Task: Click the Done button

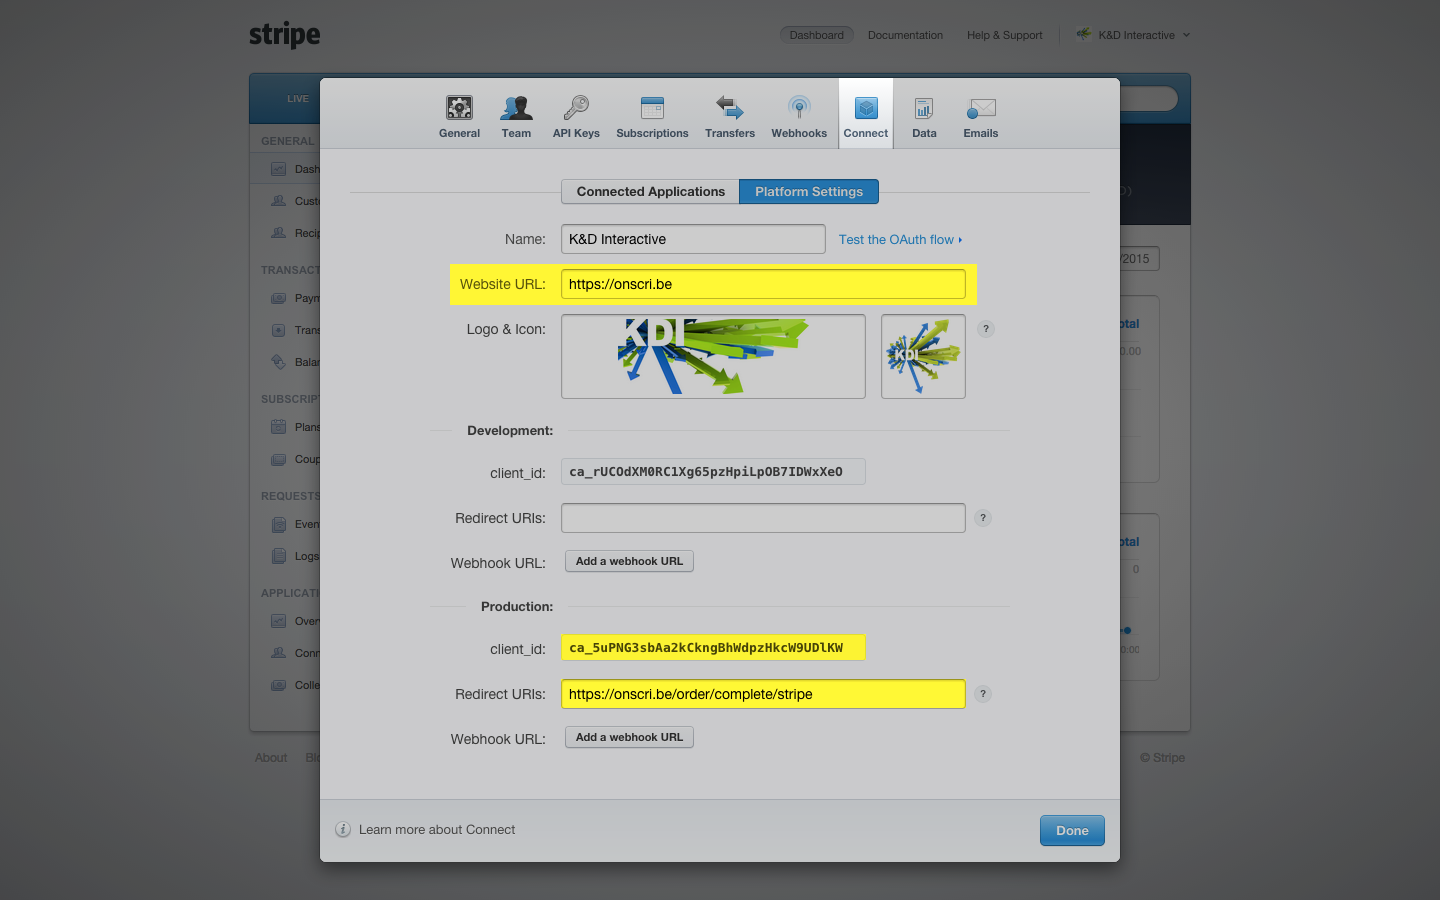Action: (x=1072, y=831)
